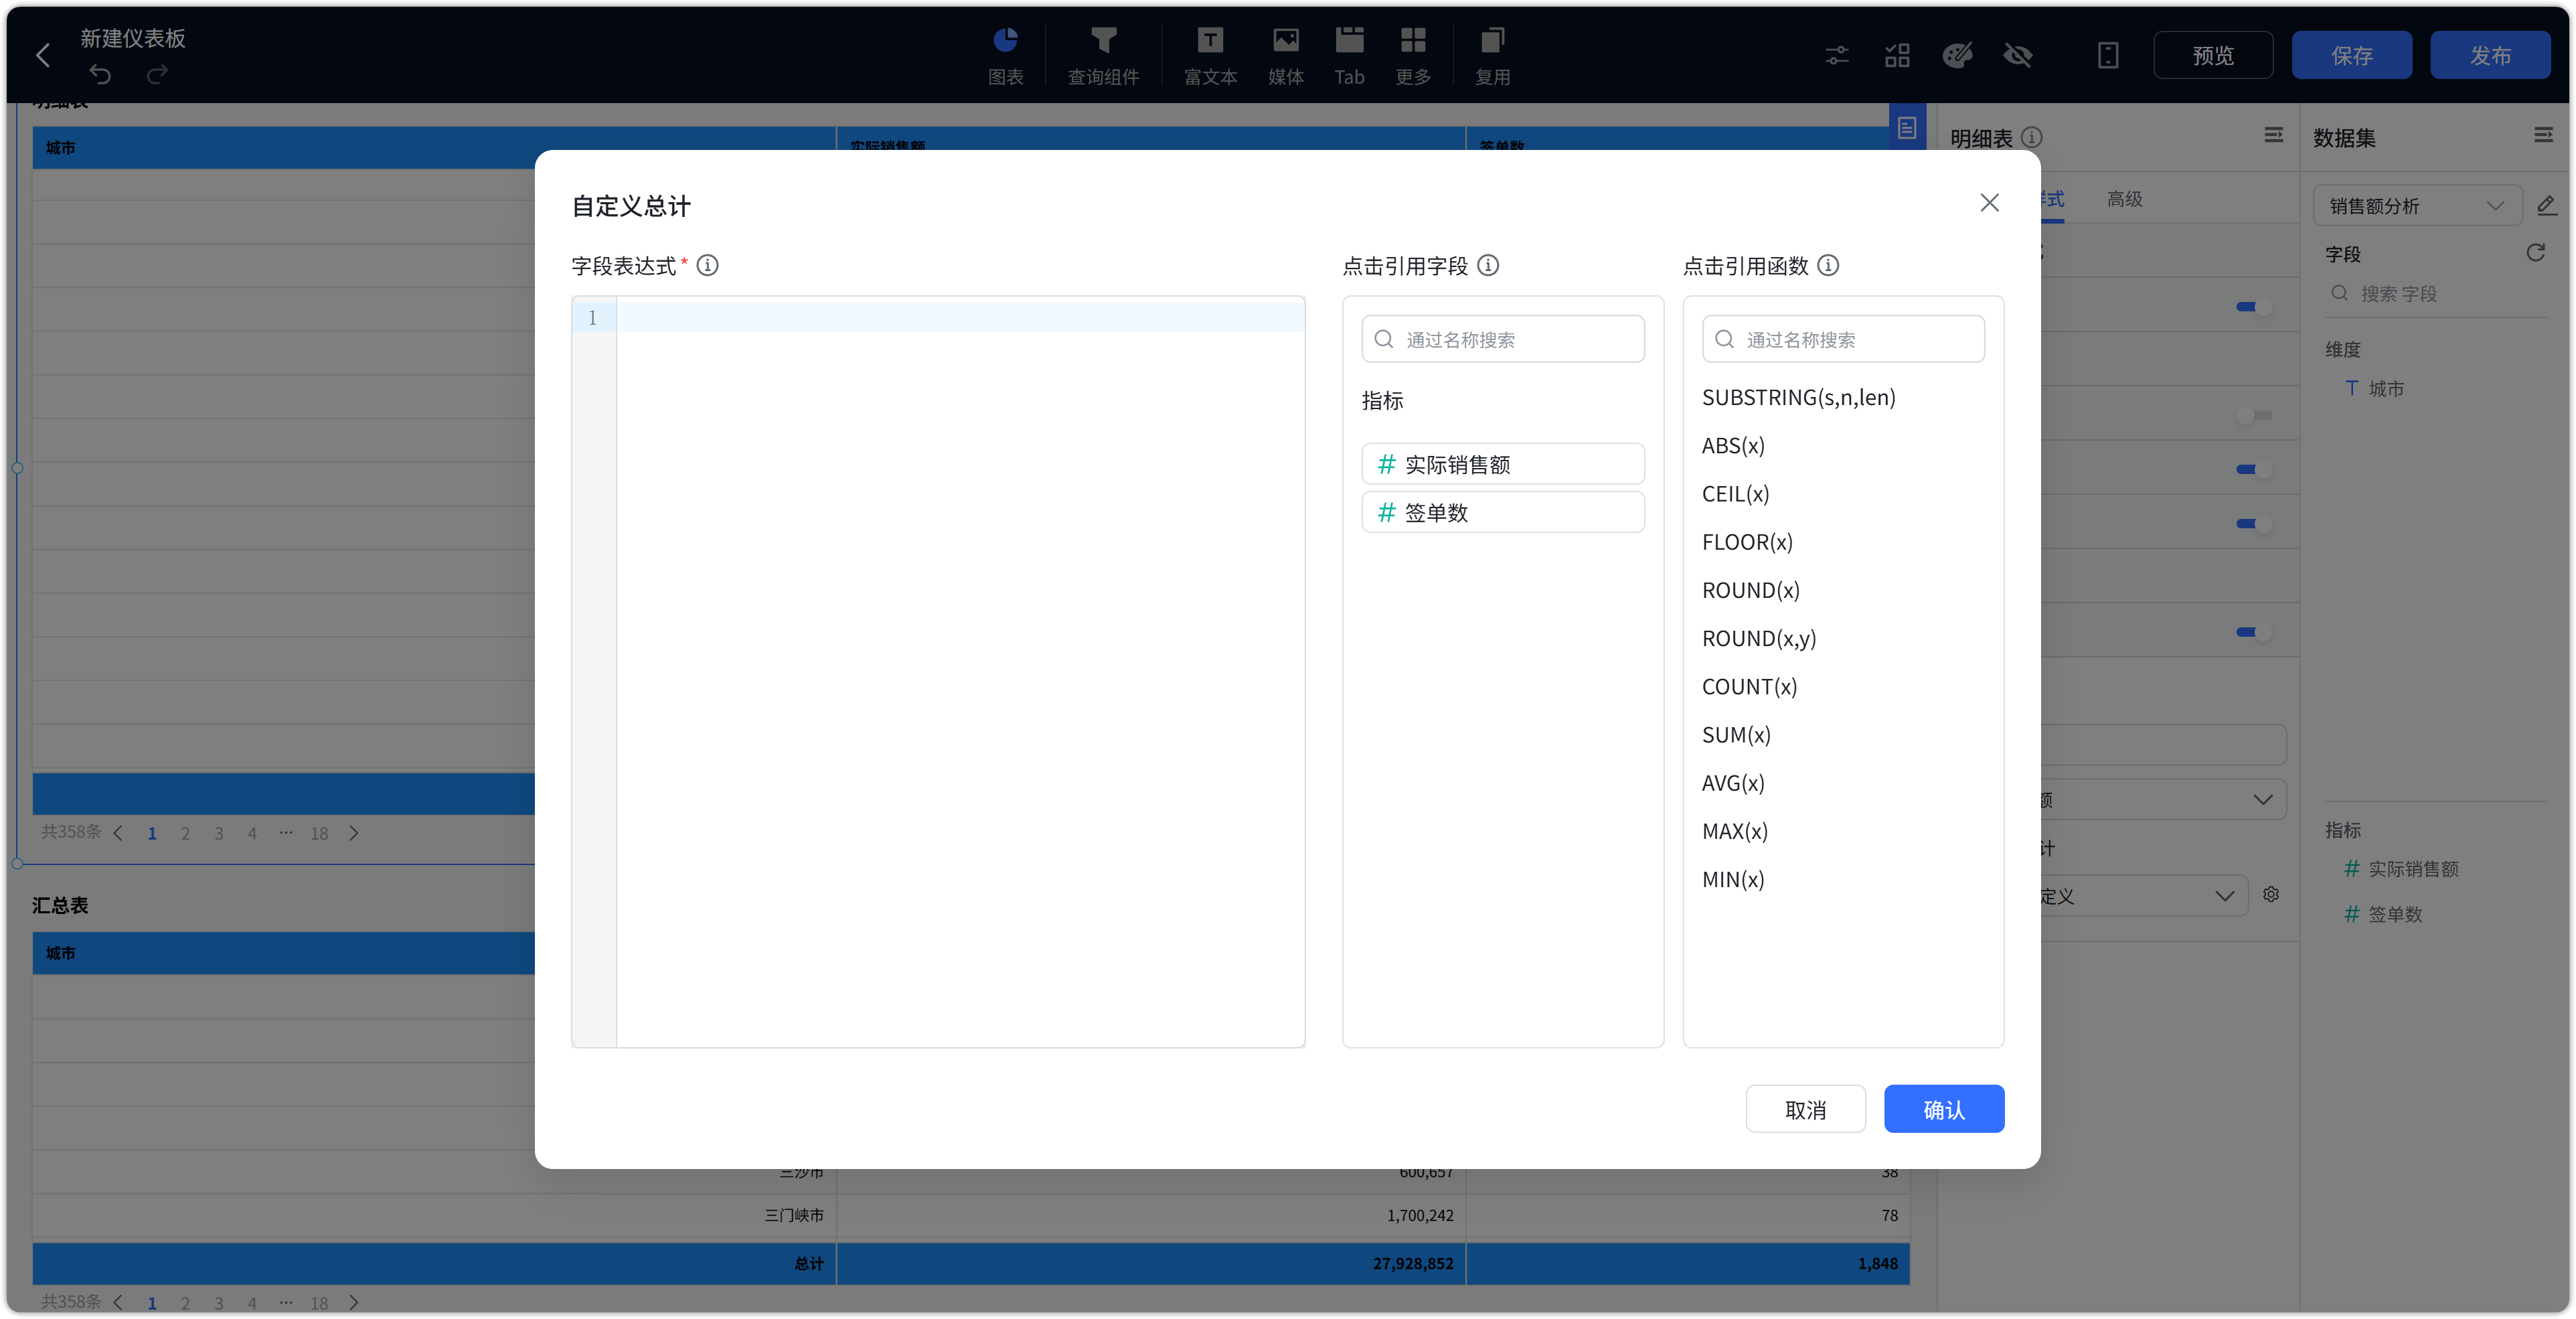Go to page 3 of 汇总表
This screenshot has height=1319, width=2576.
pos(219,1302)
